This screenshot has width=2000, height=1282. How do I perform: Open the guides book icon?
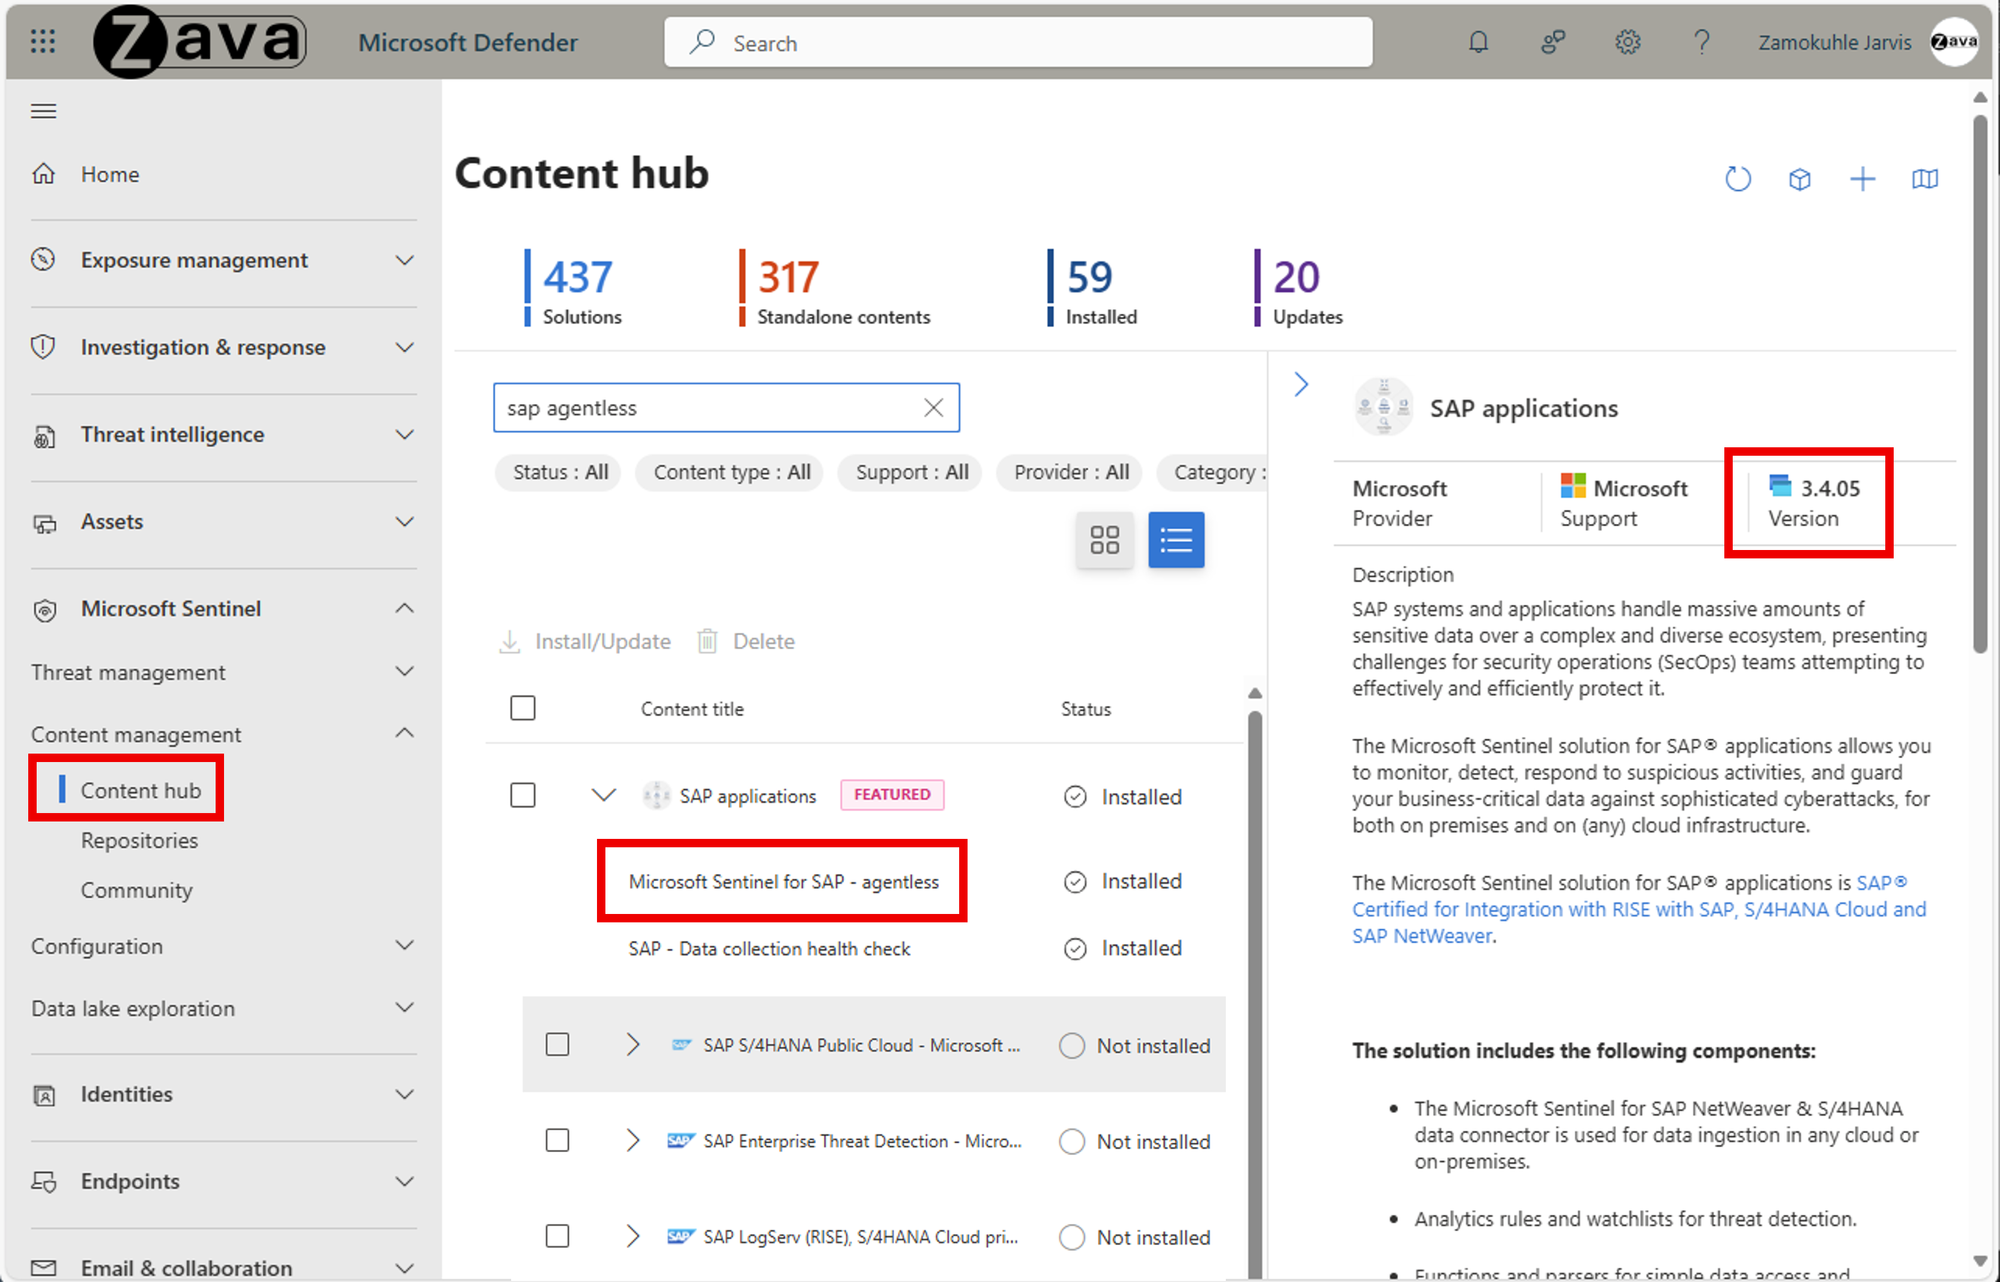click(x=1924, y=179)
